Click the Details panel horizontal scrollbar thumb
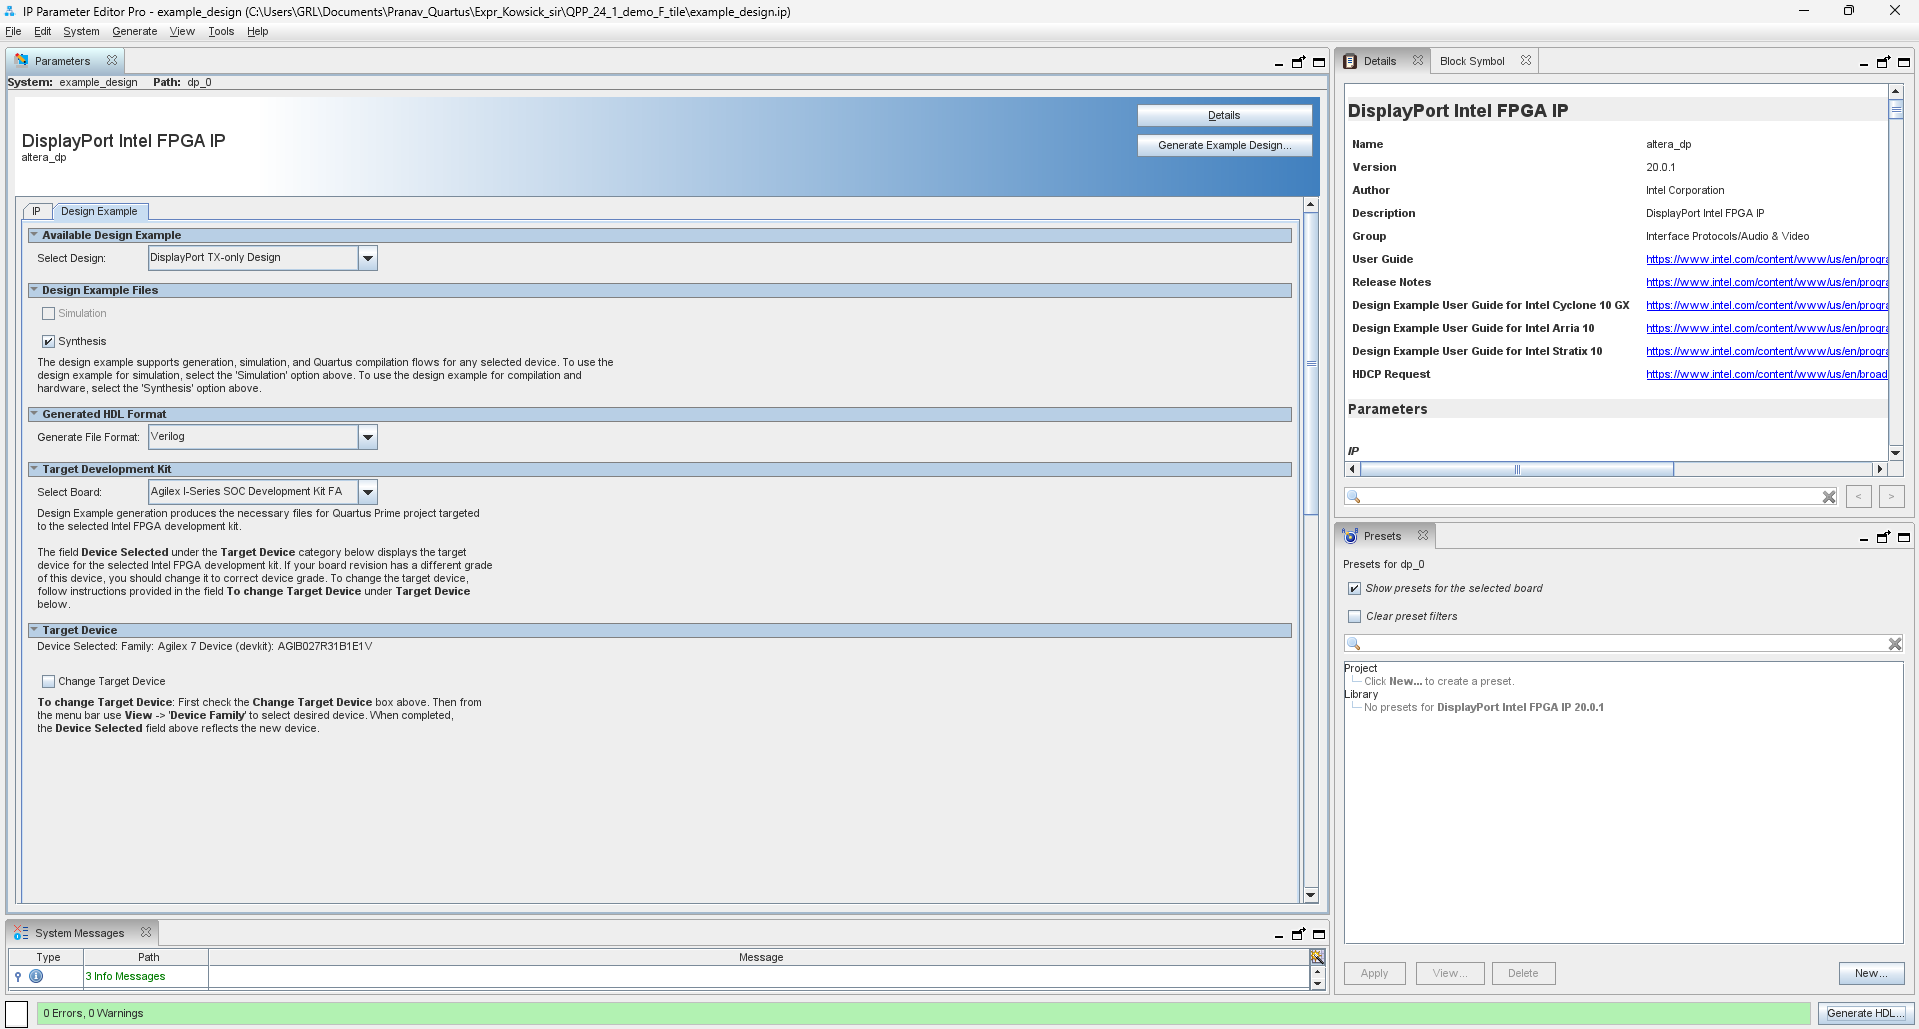 pyautogui.click(x=1517, y=469)
